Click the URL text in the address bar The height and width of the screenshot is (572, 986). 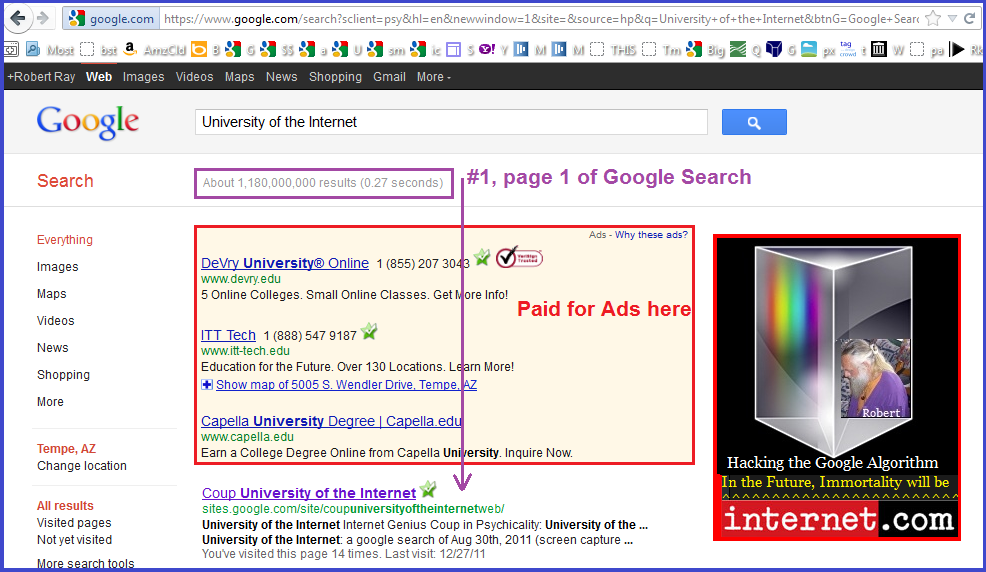tap(541, 19)
